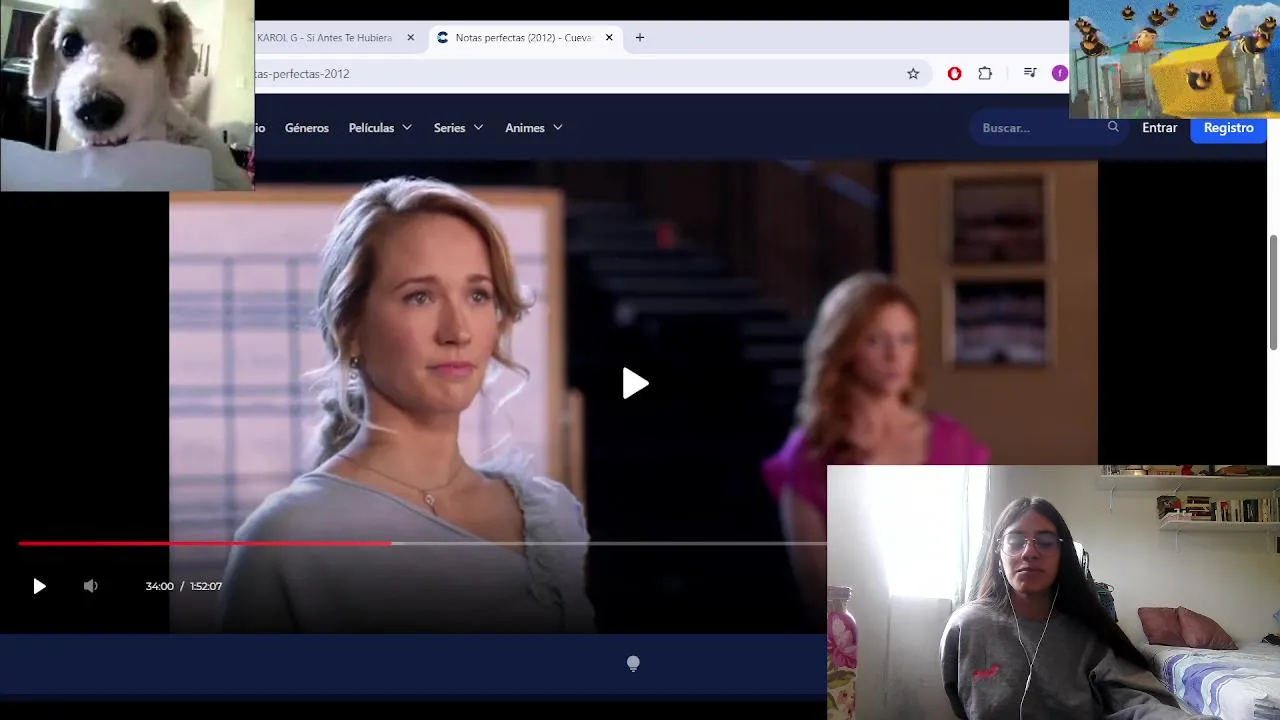Screen dimensions: 1280x720
Task: Click the Entrar link
Action: click(1160, 128)
